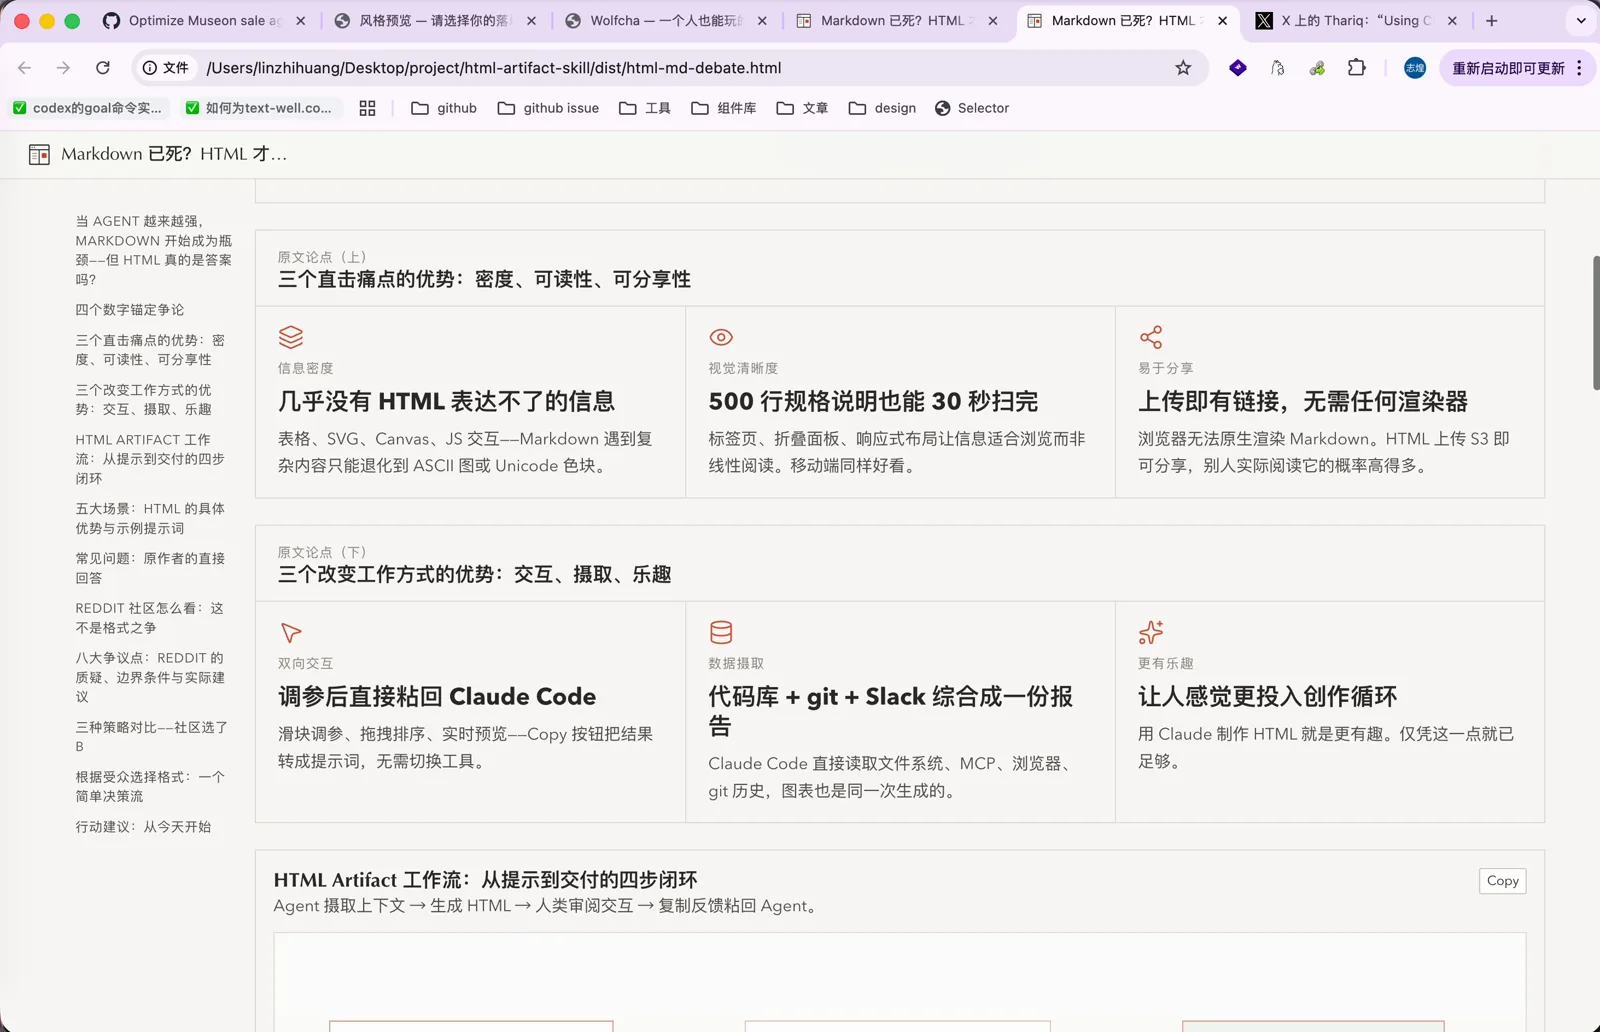Click the browser back arrow
1600x1032 pixels.
tap(25, 68)
